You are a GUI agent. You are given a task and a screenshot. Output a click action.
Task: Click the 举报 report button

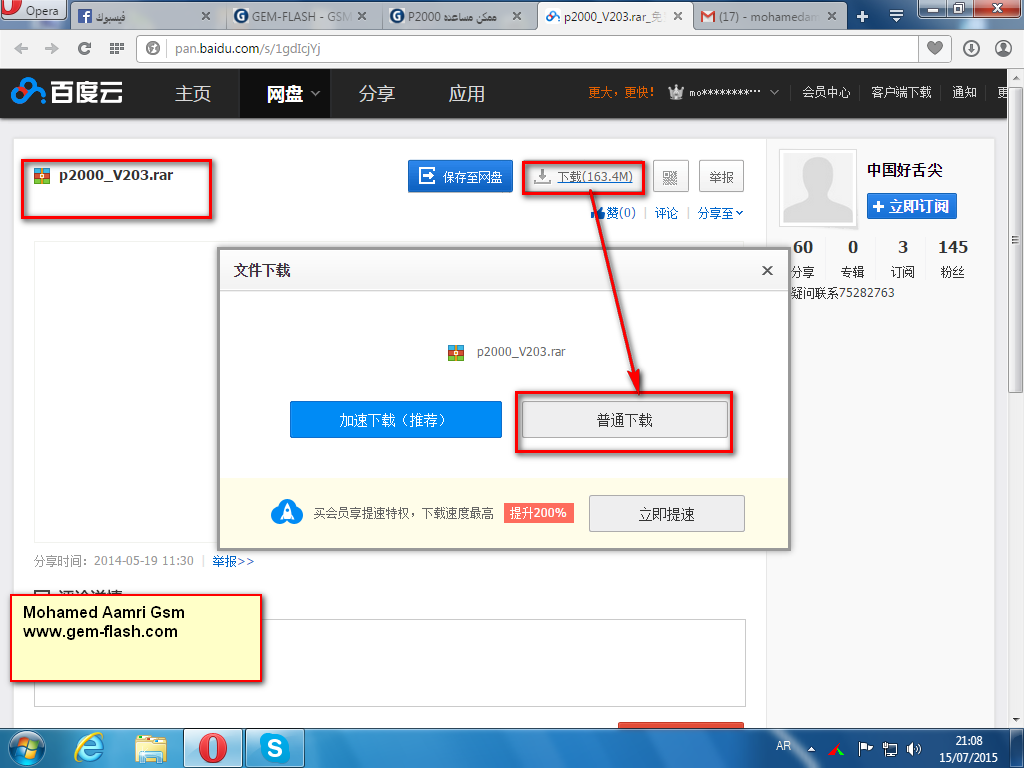[x=721, y=176]
